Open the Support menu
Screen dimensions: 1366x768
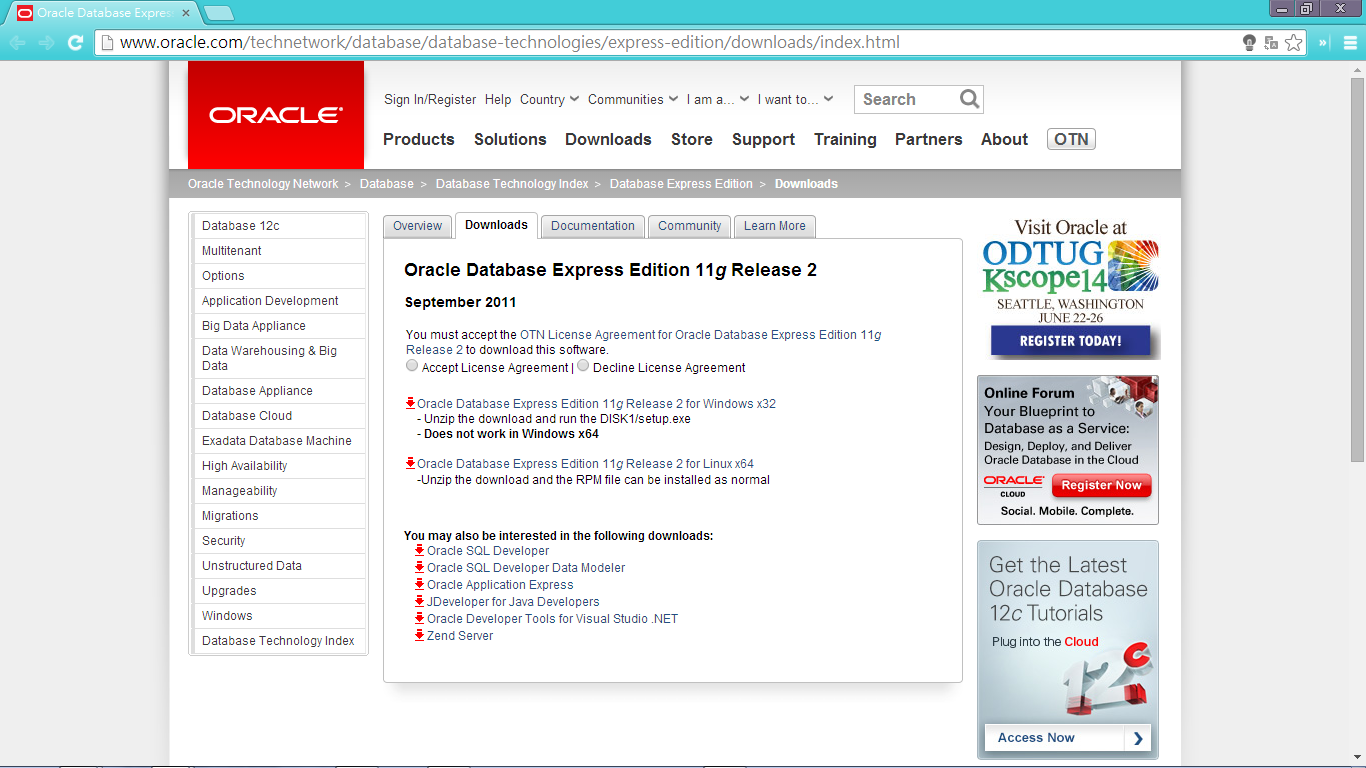coord(763,139)
